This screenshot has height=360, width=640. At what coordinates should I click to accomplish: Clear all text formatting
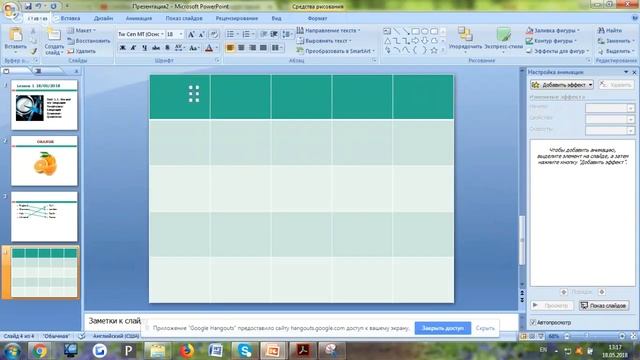click(x=213, y=34)
